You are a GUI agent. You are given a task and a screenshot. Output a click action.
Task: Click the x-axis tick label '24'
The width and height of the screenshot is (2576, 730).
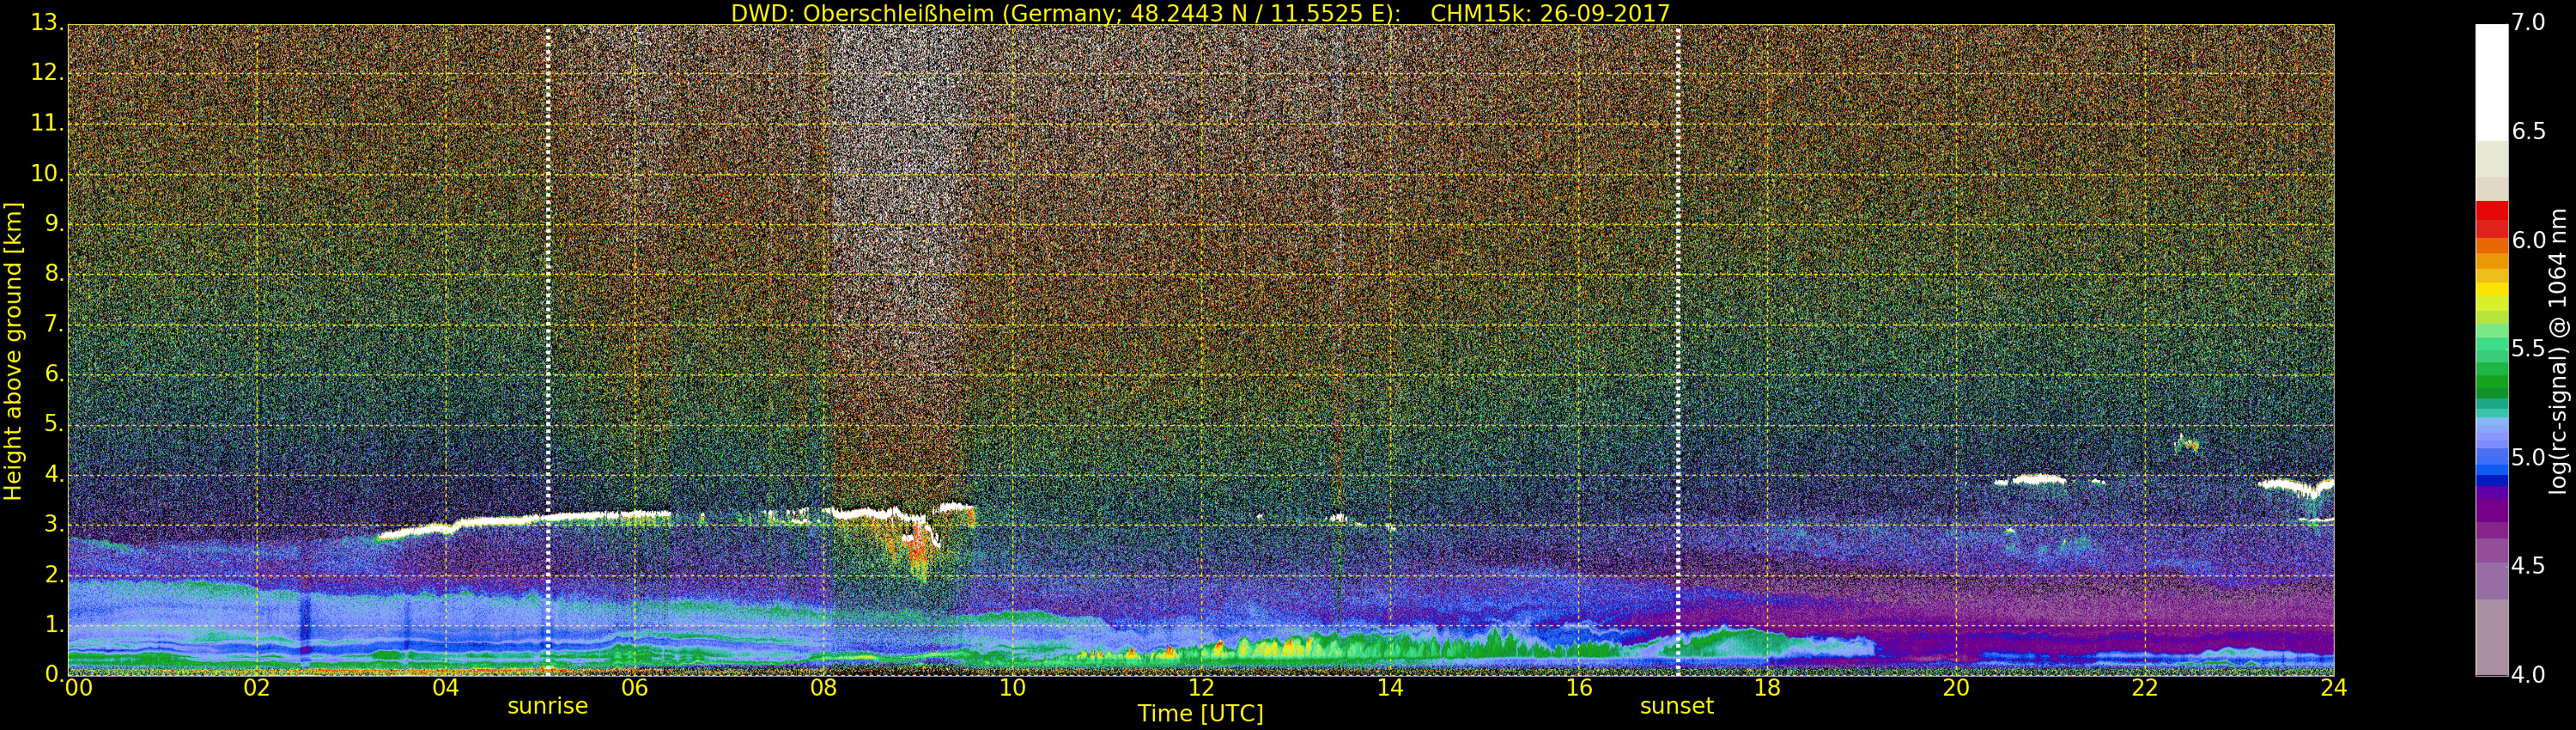pos(2334,688)
